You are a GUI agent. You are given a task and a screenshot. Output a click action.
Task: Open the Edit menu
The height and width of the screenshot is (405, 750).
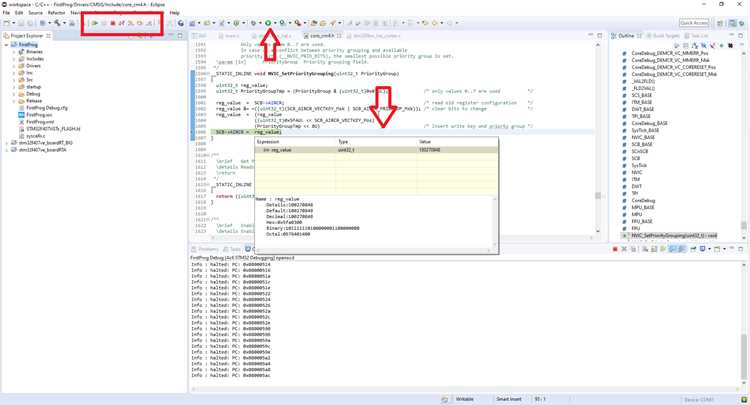[19, 13]
